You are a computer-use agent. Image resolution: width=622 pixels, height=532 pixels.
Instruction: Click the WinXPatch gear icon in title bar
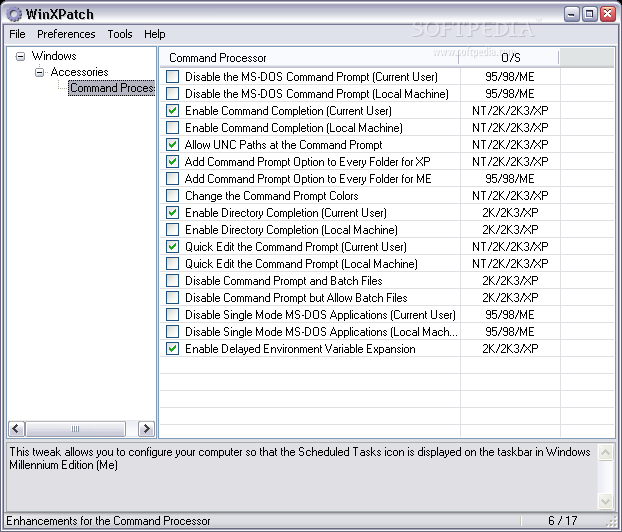click(14, 14)
